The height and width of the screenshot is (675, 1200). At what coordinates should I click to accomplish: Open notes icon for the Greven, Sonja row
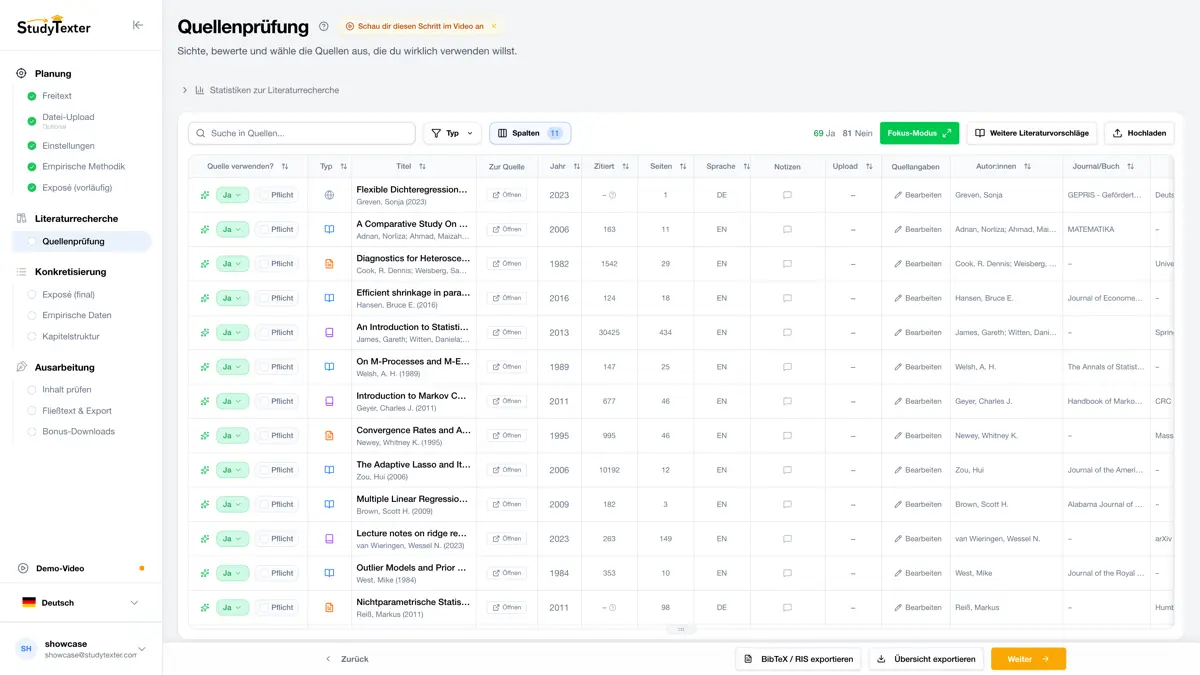[787, 195]
